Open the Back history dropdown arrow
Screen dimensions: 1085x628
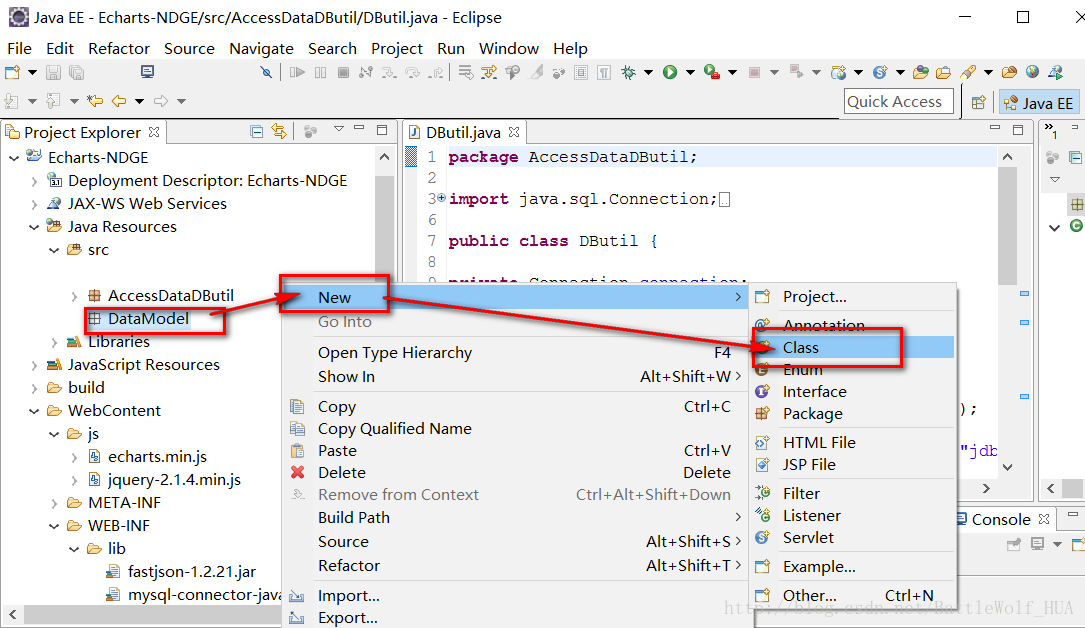[x=139, y=101]
